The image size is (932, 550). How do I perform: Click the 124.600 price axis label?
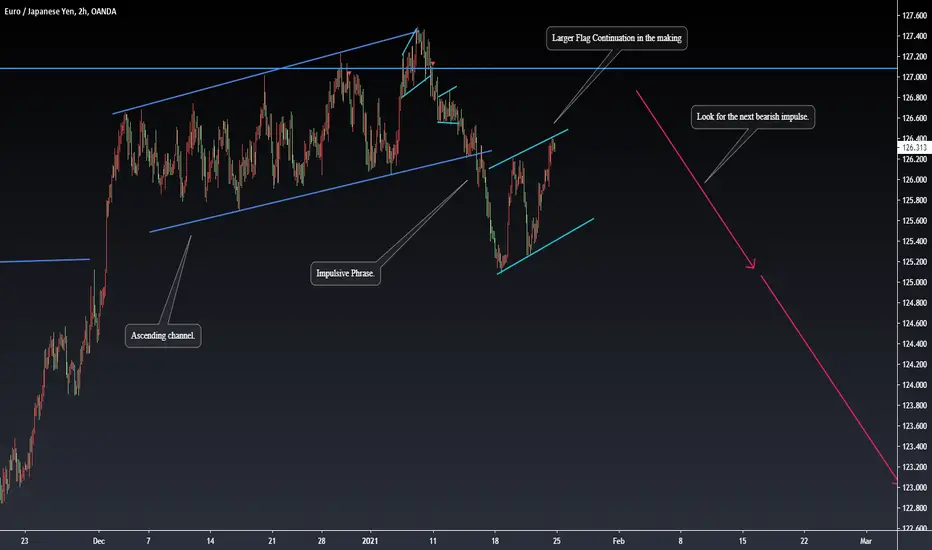pyautogui.click(x=914, y=323)
